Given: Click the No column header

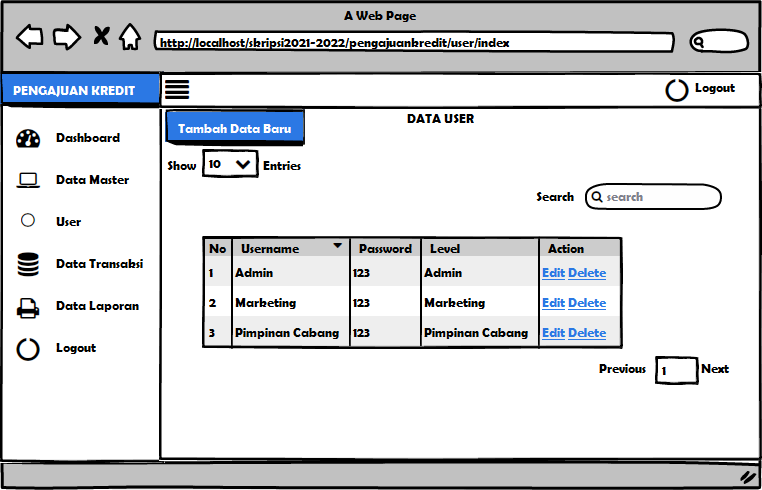Looking at the screenshot, I should click(218, 248).
